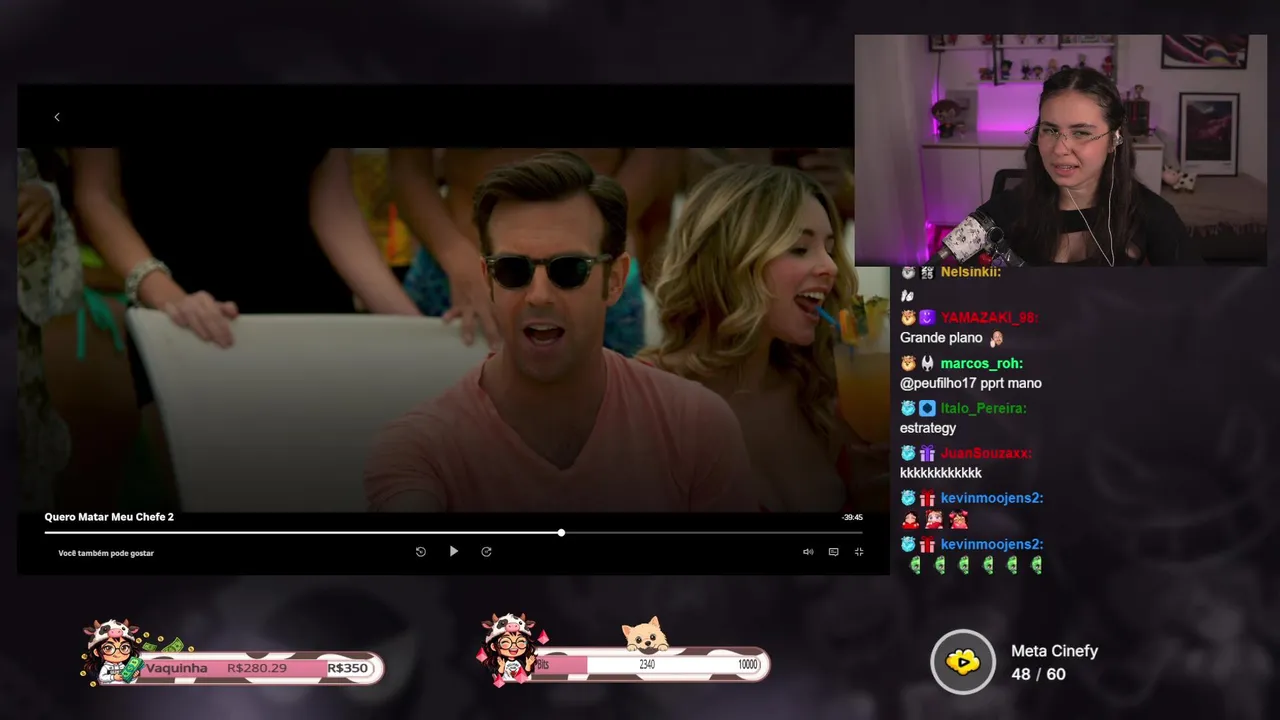Screen dimensions: 1280x720
Task: Click the back arrow in the player
Action: 57,117
